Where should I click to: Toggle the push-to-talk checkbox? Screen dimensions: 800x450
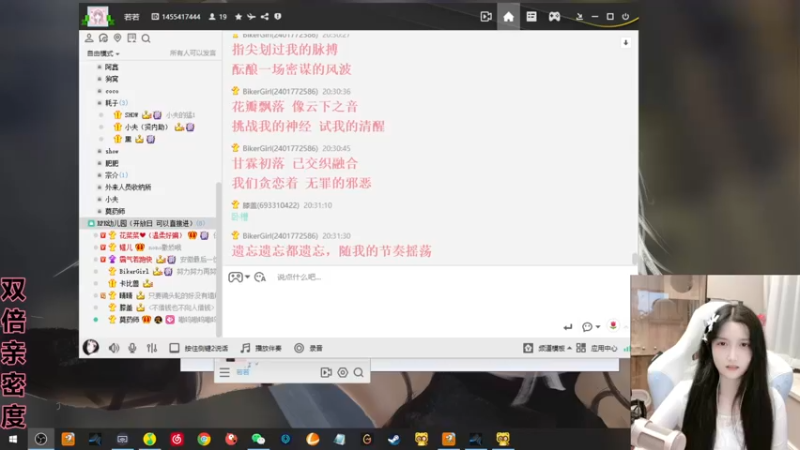pos(174,348)
